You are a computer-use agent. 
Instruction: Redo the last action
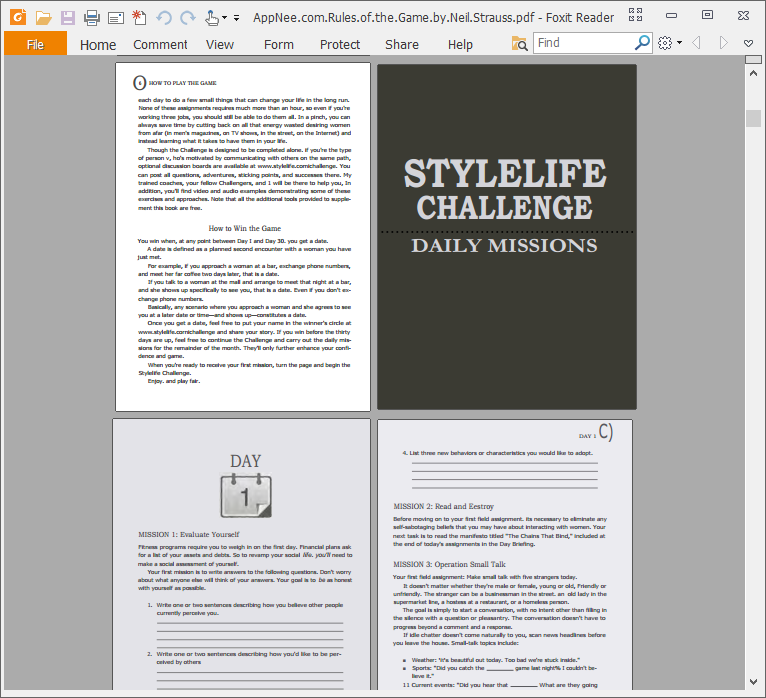coord(188,18)
